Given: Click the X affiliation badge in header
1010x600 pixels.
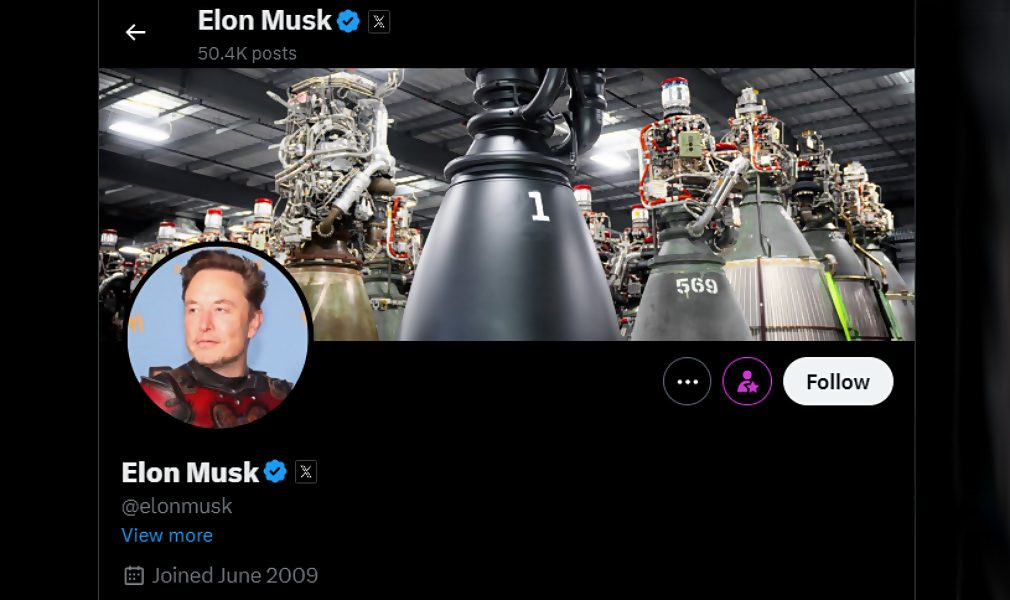Looking at the screenshot, I should pyautogui.click(x=379, y=22).
